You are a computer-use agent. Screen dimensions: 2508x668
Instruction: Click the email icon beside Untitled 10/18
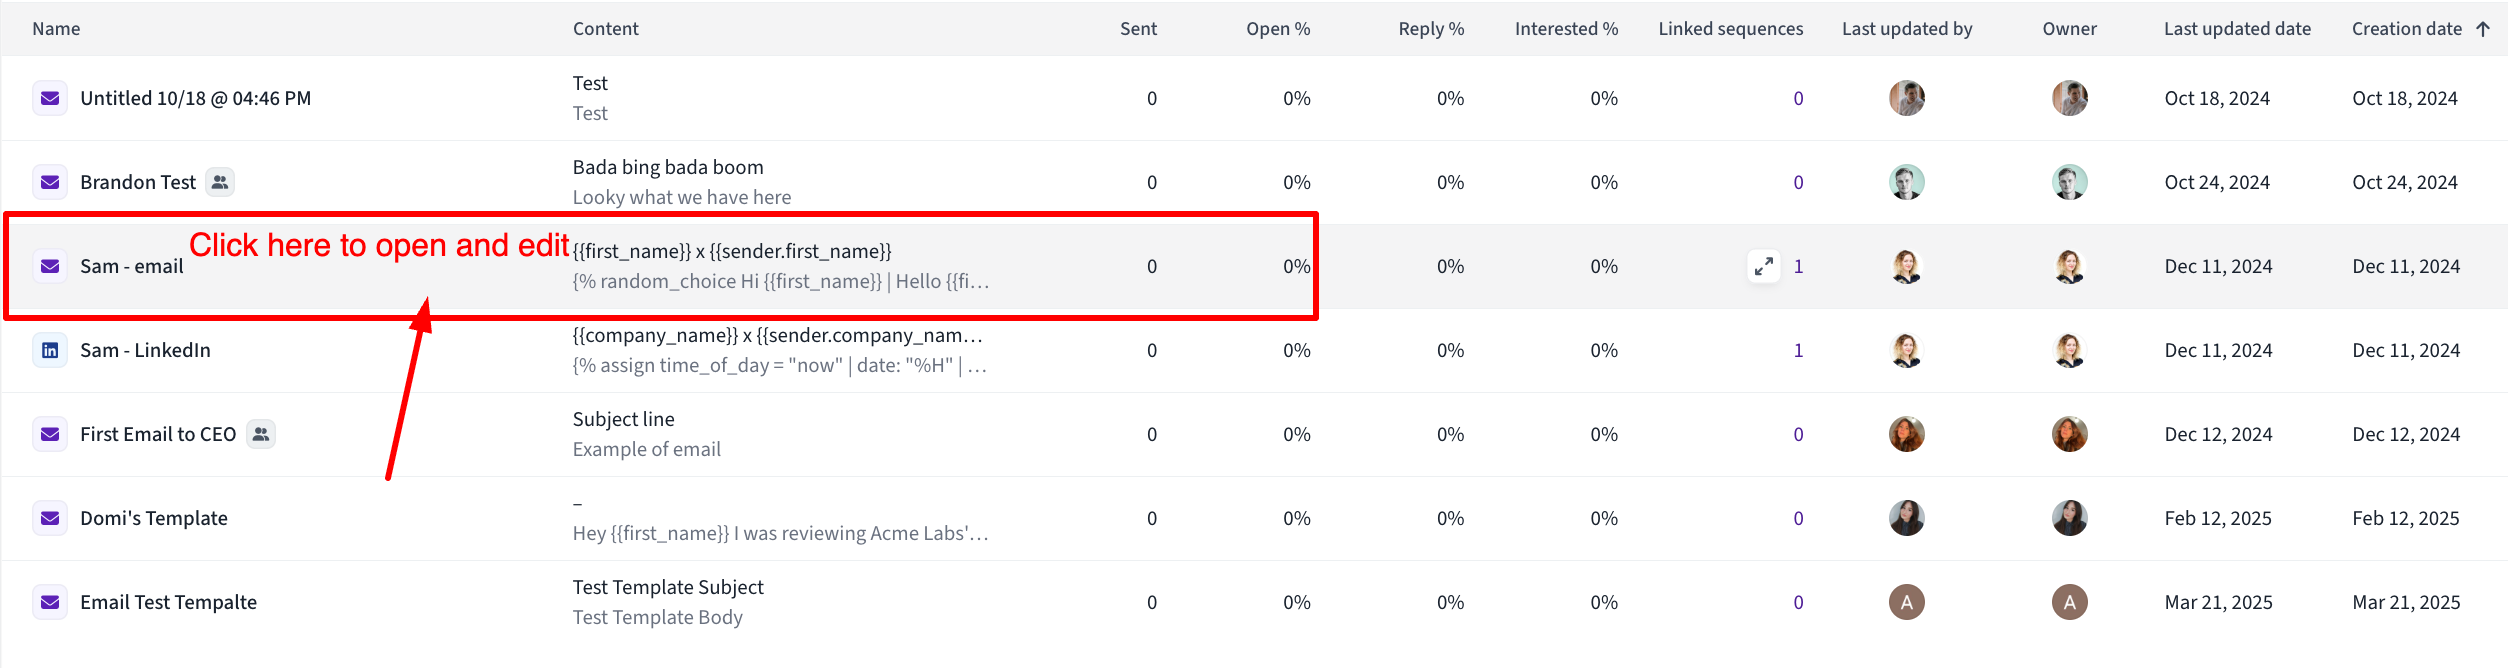tap(50, 98)
